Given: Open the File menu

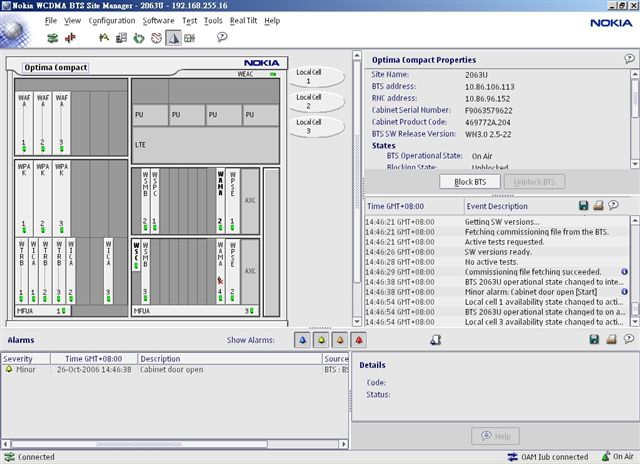Looking at the screenshot, I should pos(51,20).
